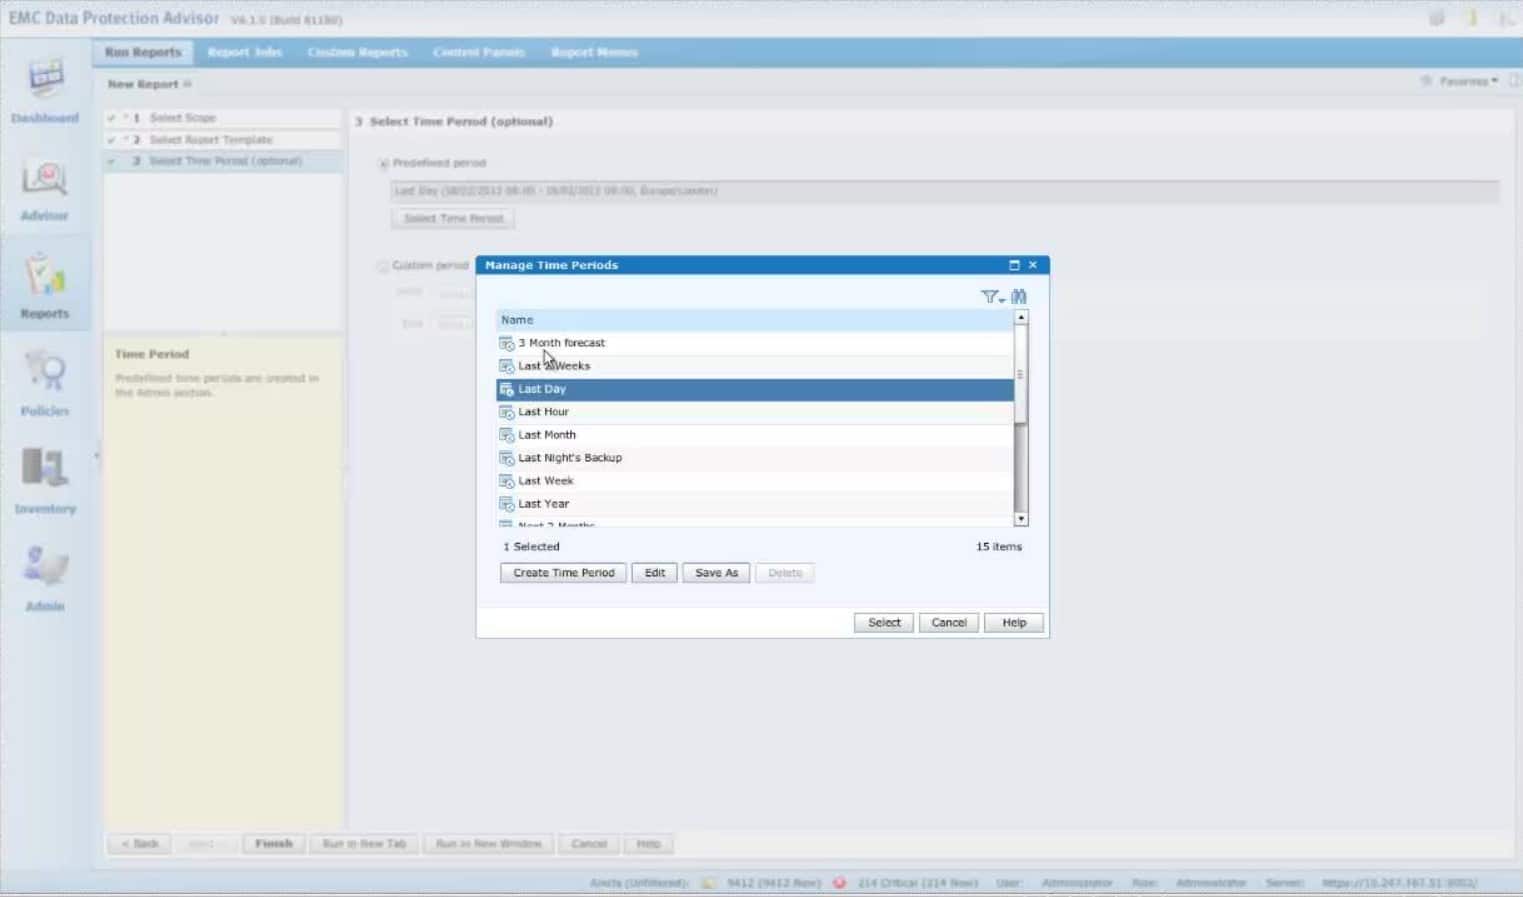
Task: Select the Custom period radio button
Action: coord(383,266)
